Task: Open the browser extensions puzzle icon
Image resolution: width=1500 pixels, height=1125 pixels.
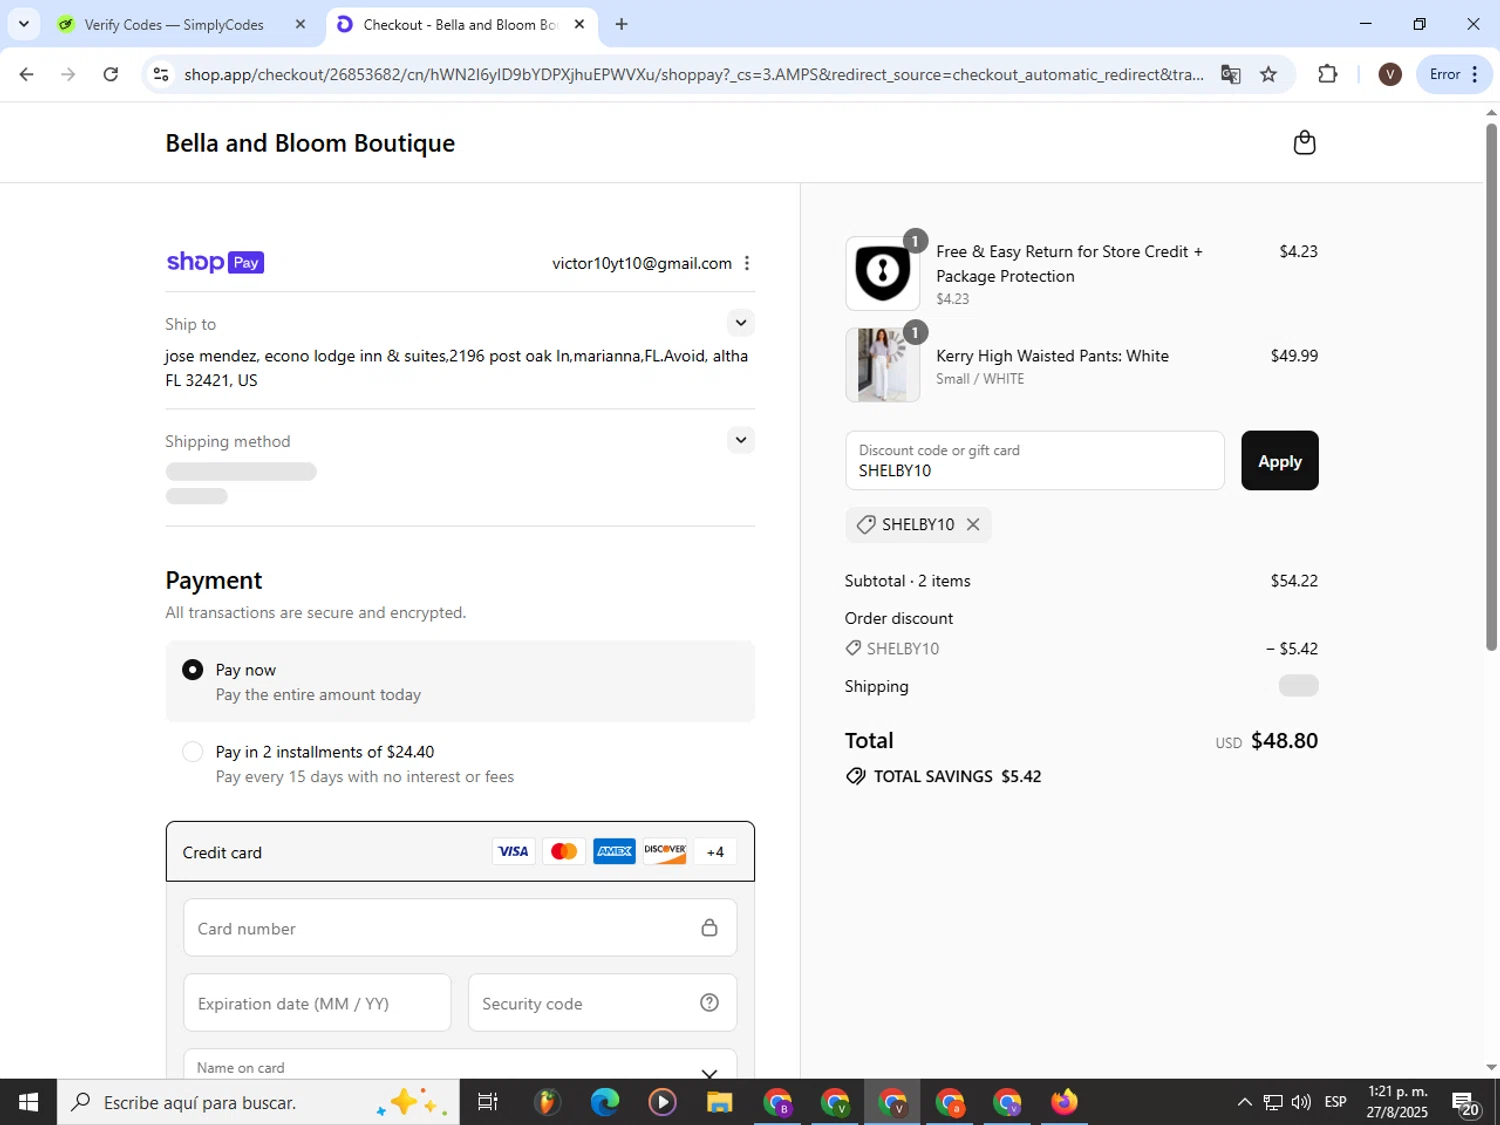Action: (x=1328, y=74)
